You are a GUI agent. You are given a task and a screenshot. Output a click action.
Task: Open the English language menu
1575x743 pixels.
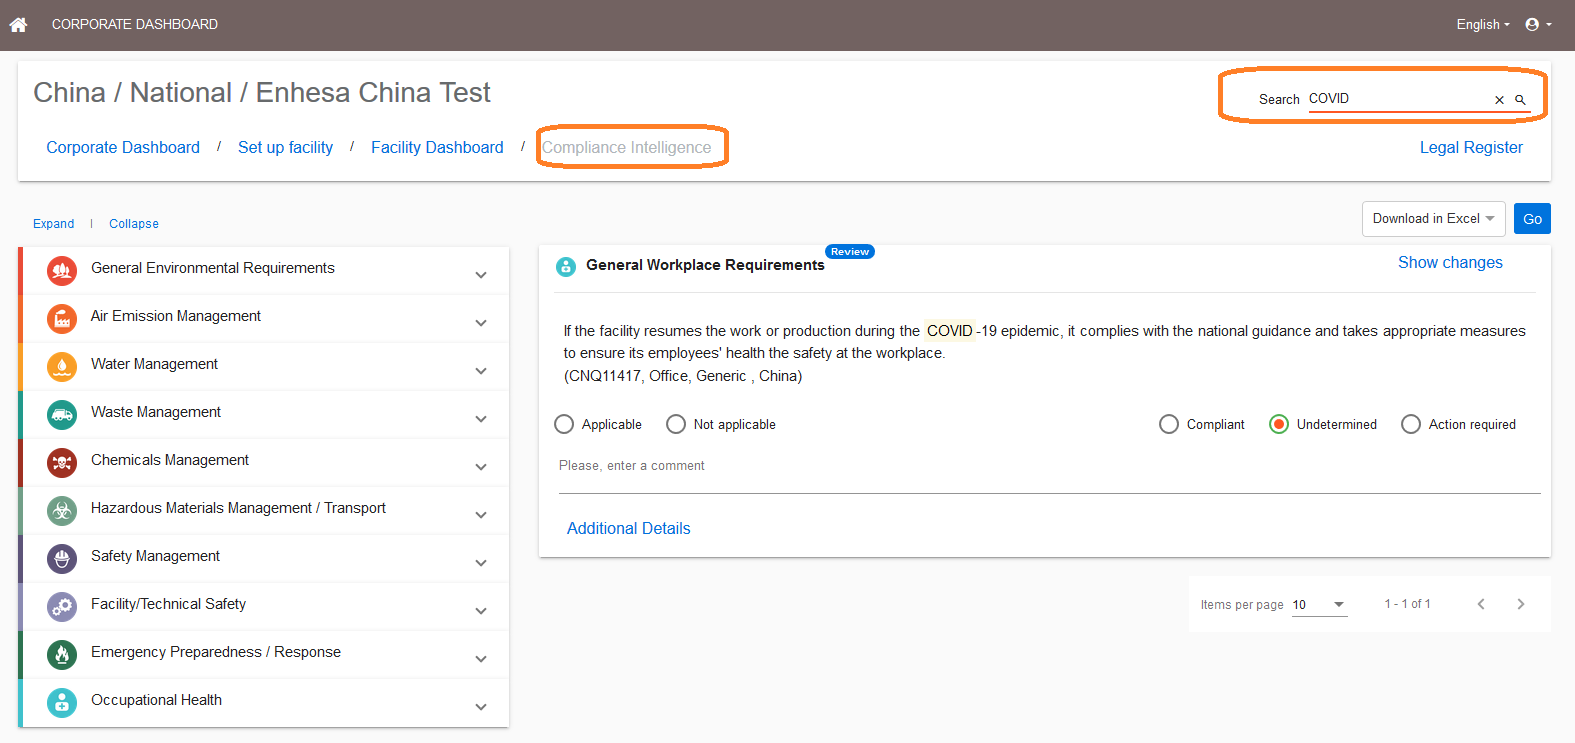point(1483,24)
